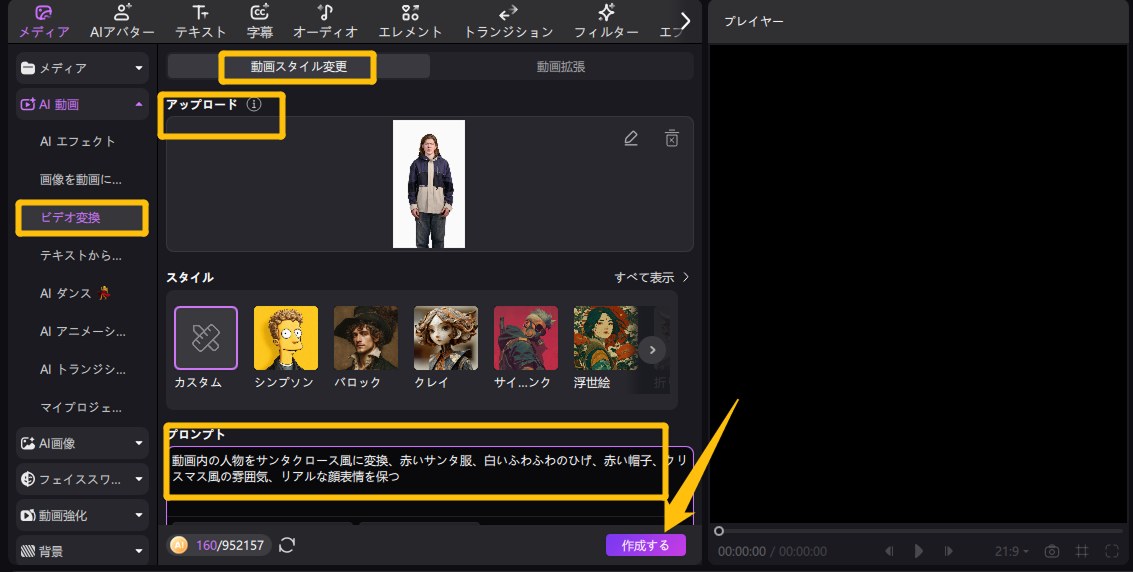Advance style carousel with next arrow
The width and height of the screenshot is (1133, 572).
[652, 350]
